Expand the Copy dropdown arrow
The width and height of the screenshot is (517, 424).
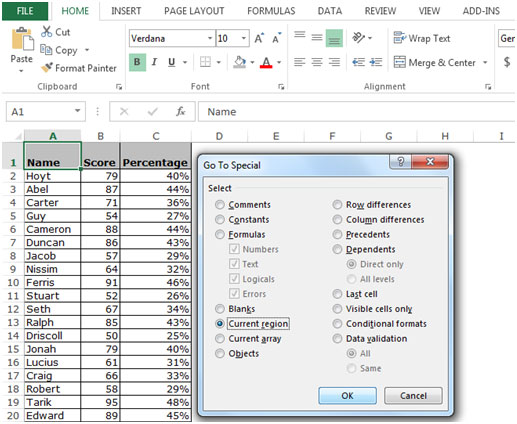point(87,50)
